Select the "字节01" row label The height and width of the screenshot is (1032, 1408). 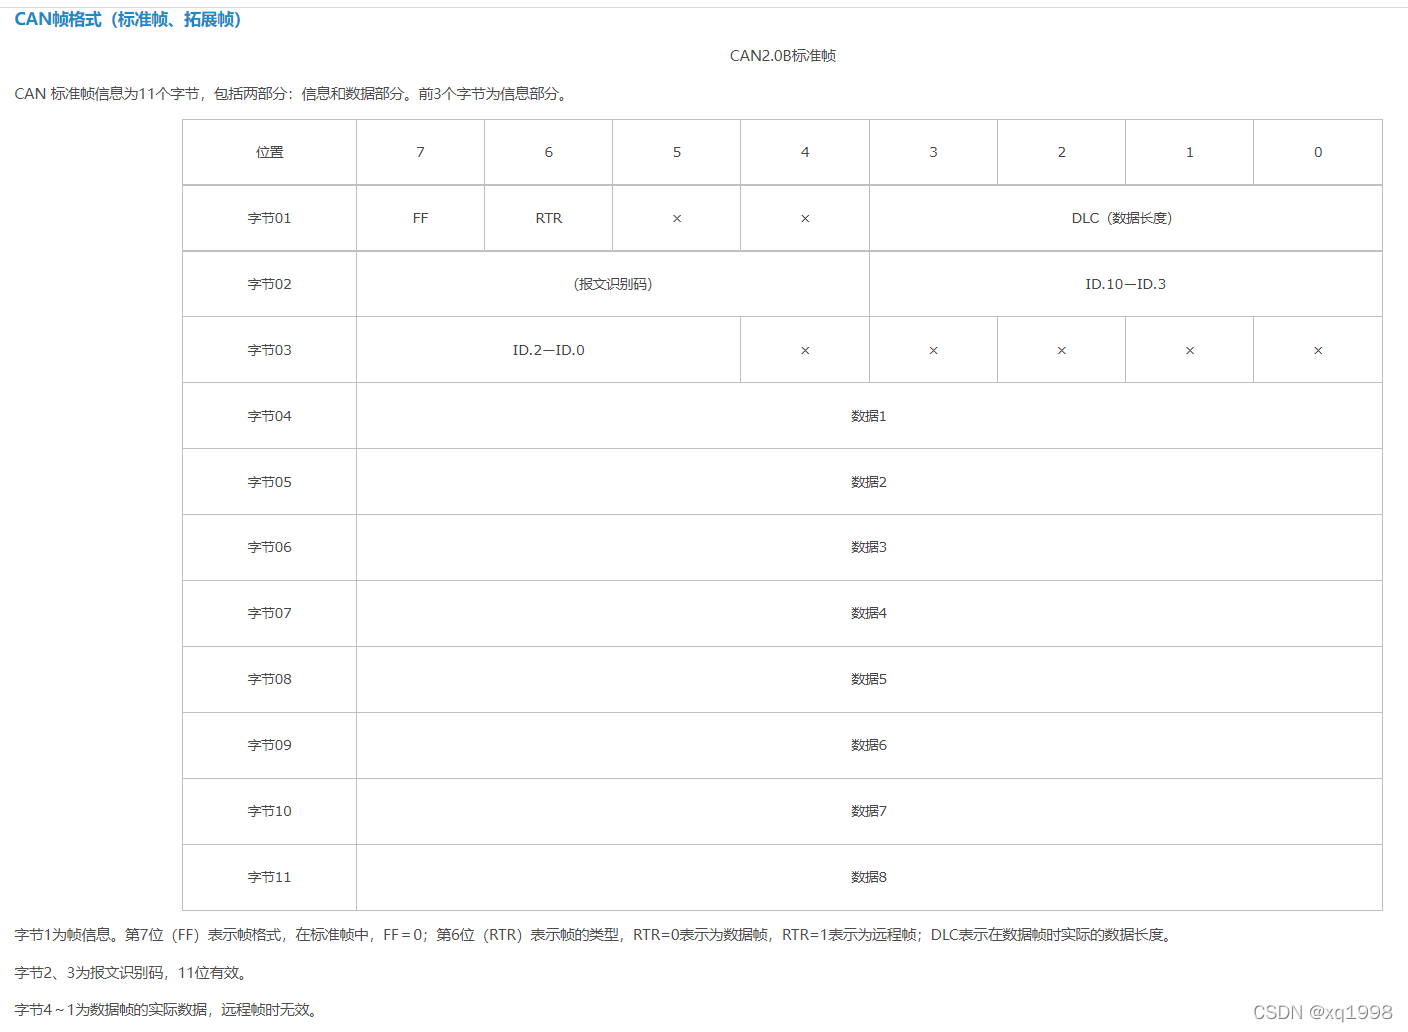(x=270, y=218)
